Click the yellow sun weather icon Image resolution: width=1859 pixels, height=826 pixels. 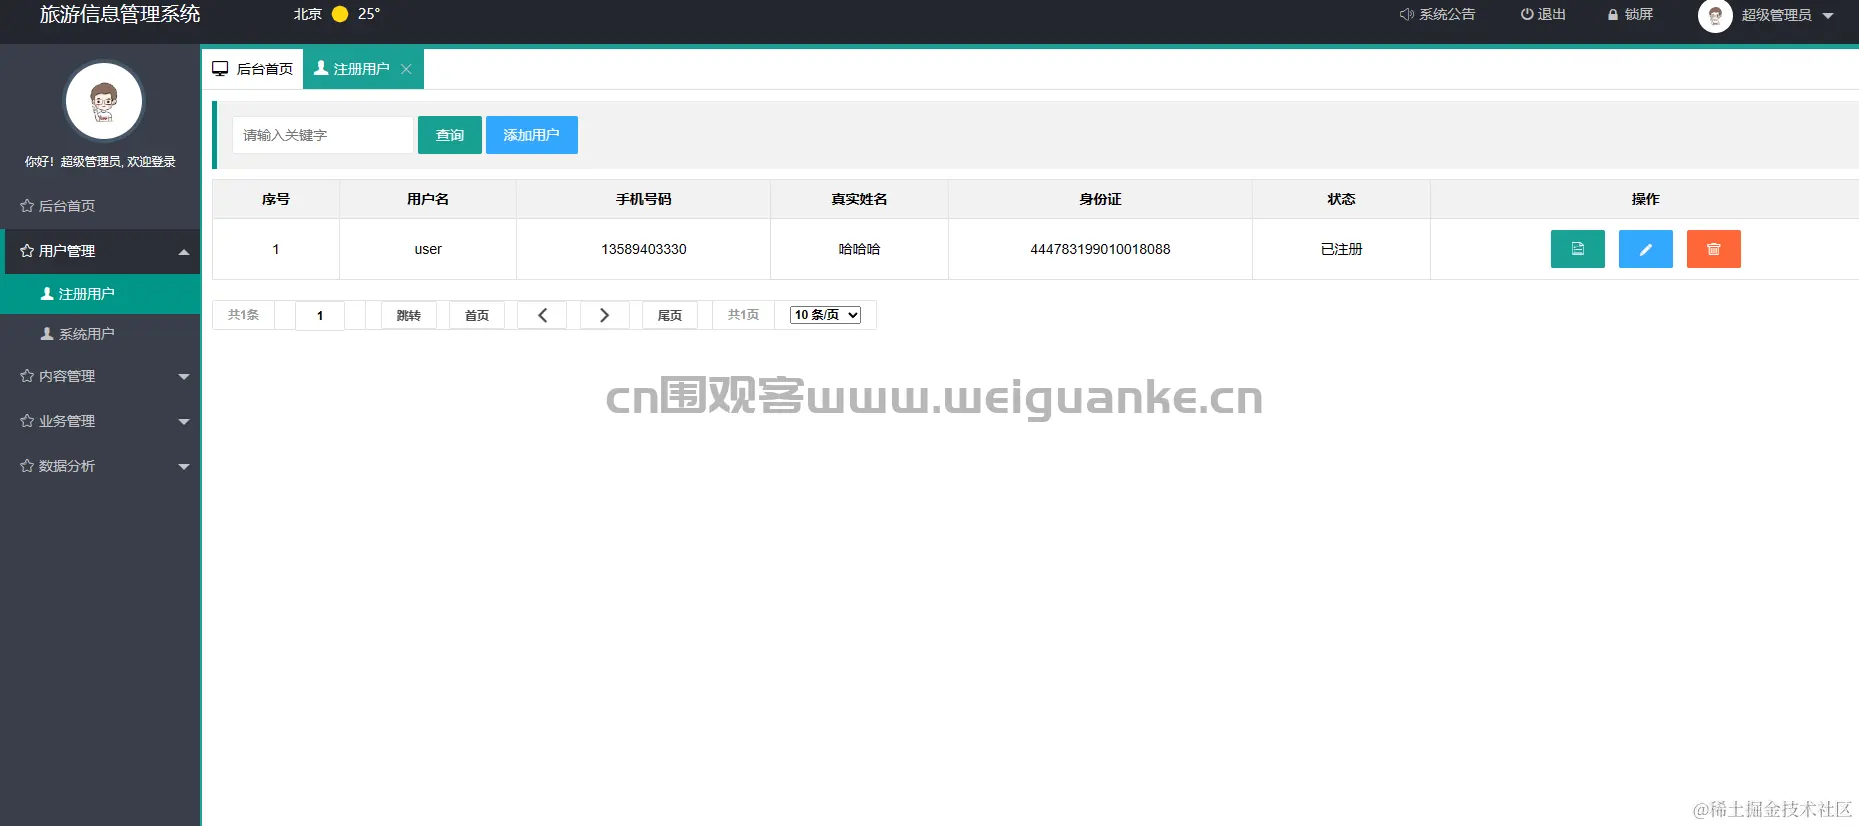[x=340, y=14]
